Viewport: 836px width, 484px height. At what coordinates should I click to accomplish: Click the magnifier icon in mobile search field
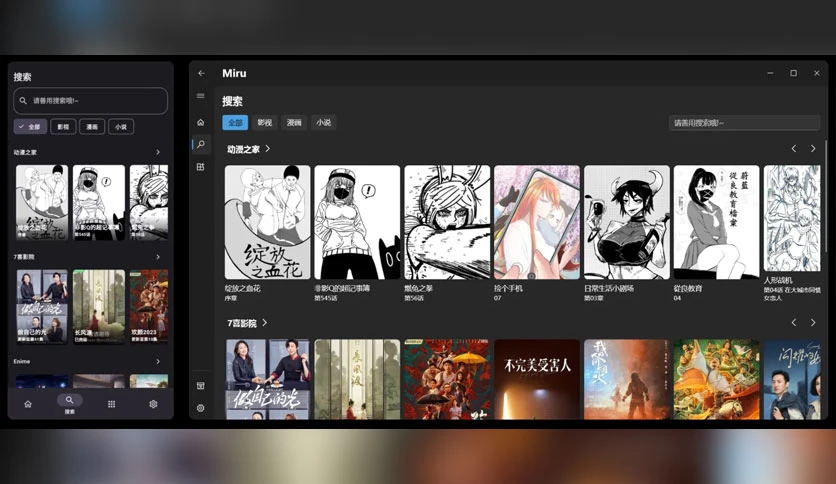23,100
